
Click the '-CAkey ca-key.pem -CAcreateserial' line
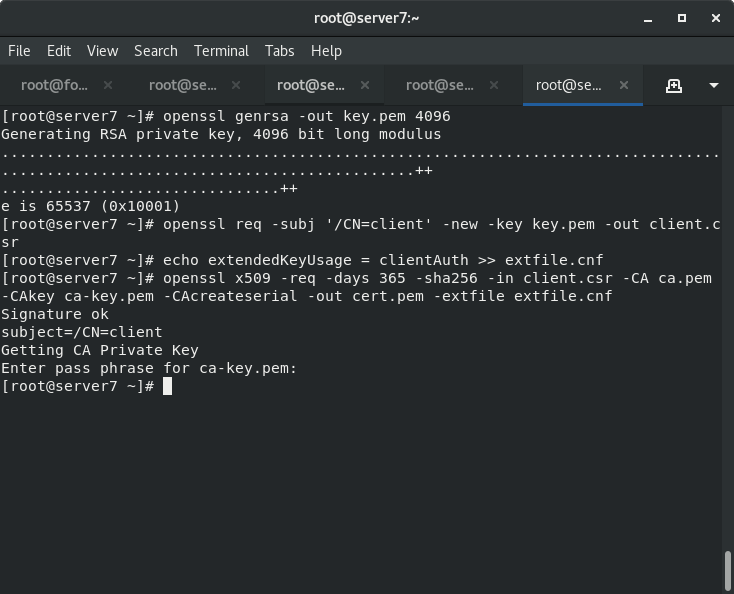tap(307, 296)
